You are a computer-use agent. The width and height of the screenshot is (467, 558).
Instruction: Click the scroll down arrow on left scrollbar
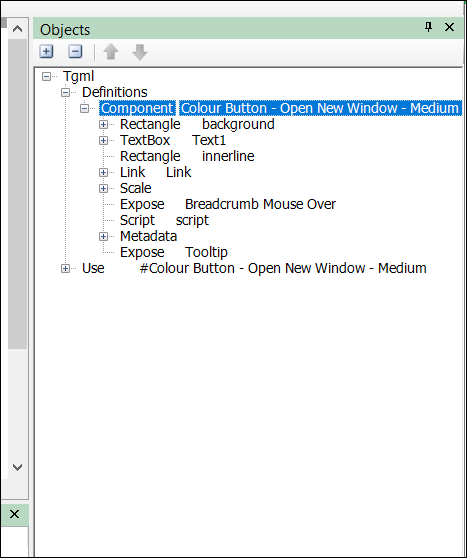point(17,467)
